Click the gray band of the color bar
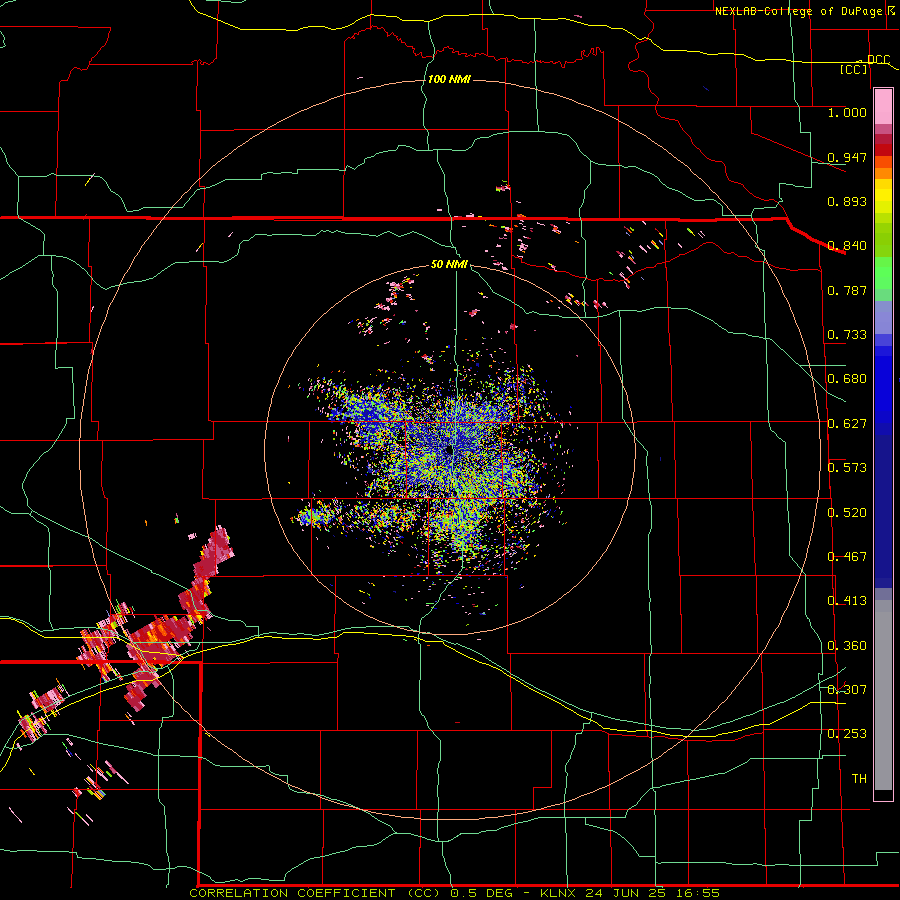This screenshot has height=900, width=900. point(883,695)
